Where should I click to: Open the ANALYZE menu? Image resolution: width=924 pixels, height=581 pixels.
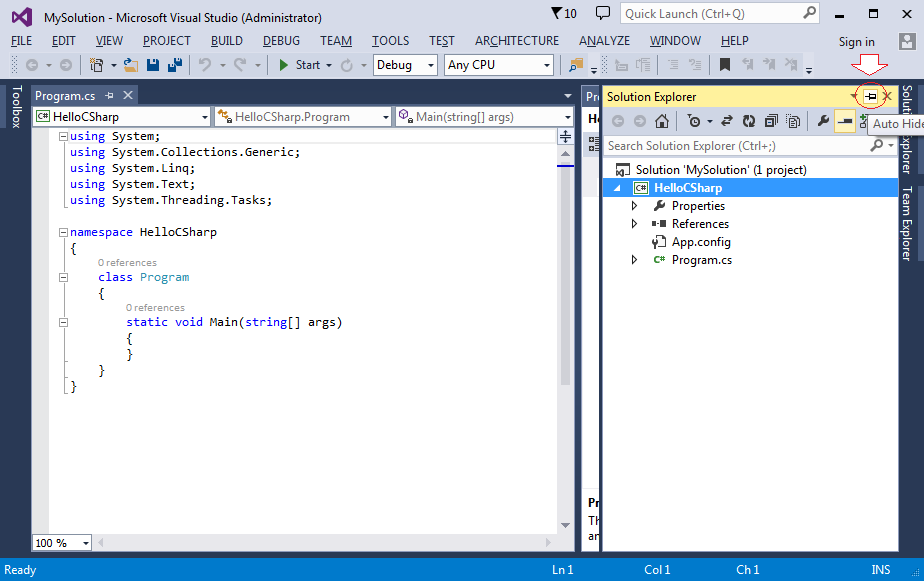click(x=604, y=41)
